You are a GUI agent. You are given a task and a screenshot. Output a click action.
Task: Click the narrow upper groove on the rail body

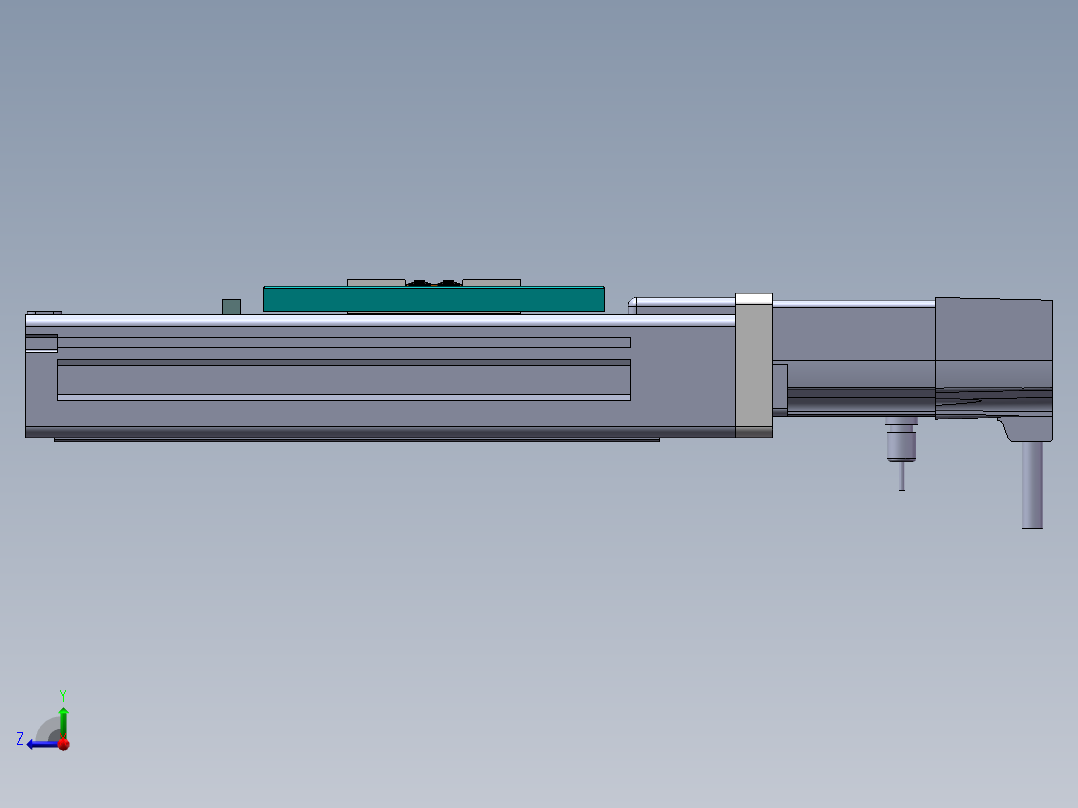point(343,342)
